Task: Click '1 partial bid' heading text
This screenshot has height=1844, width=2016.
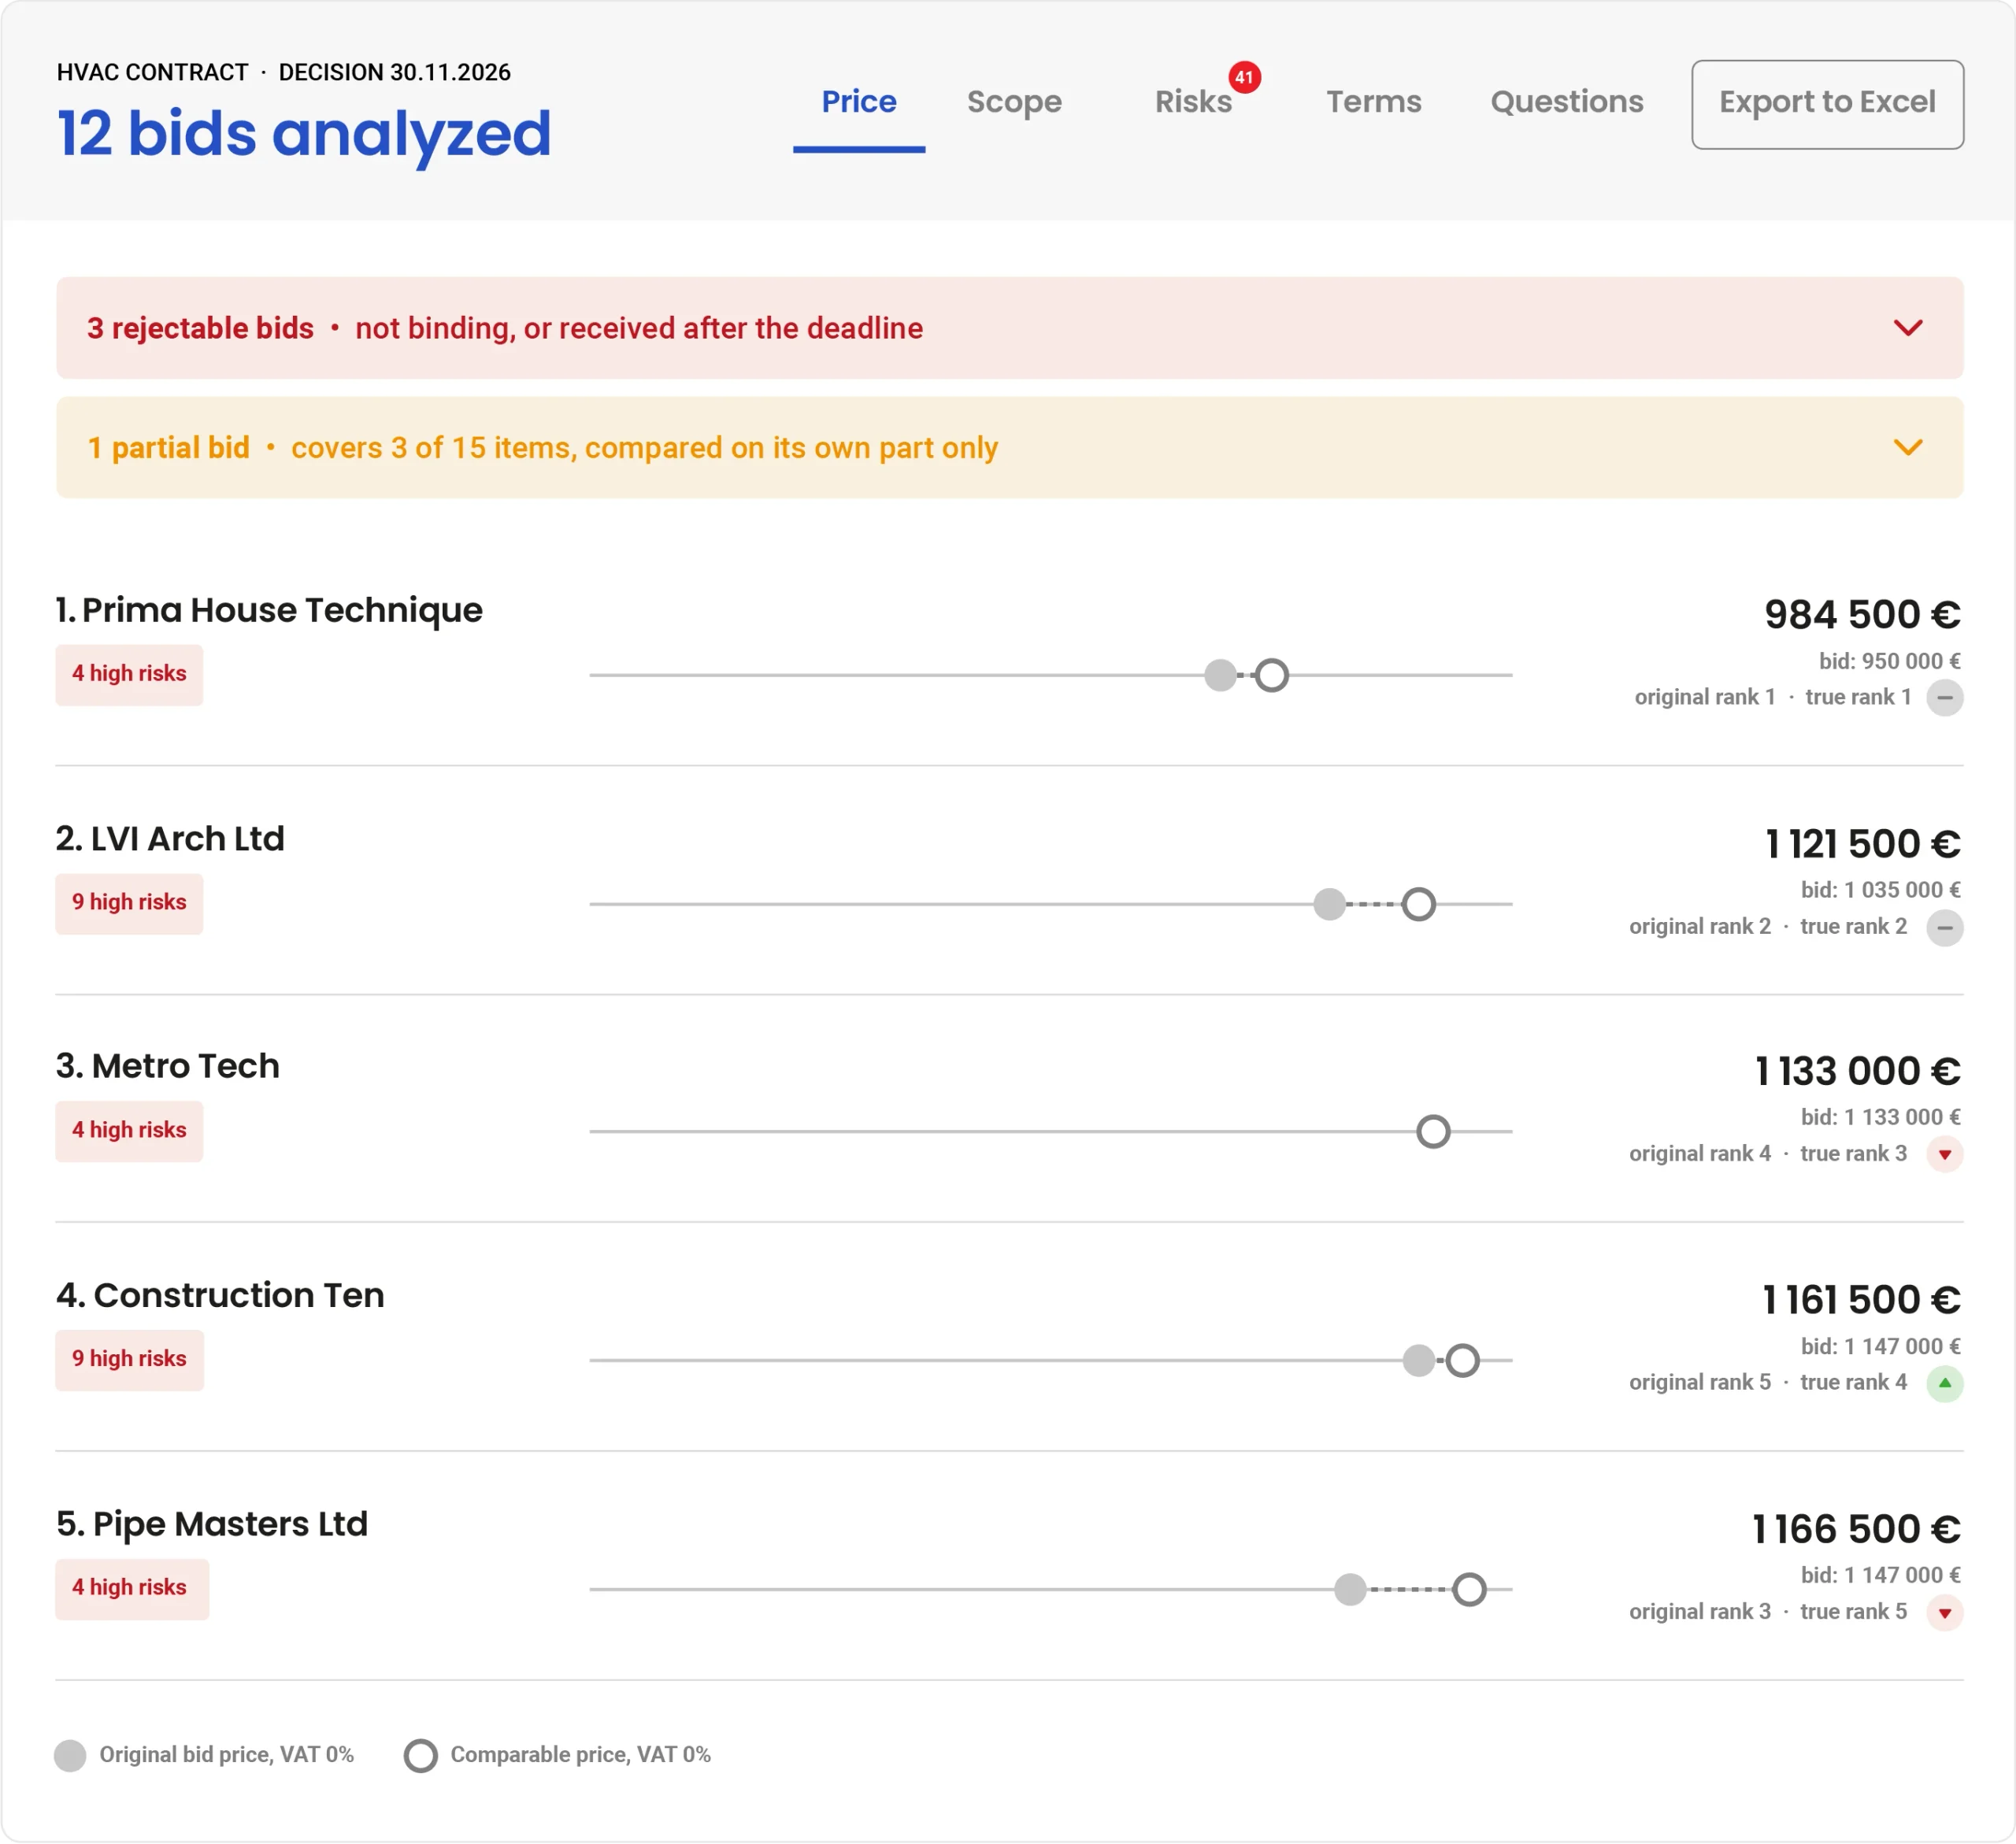Action: pos(168,447)
